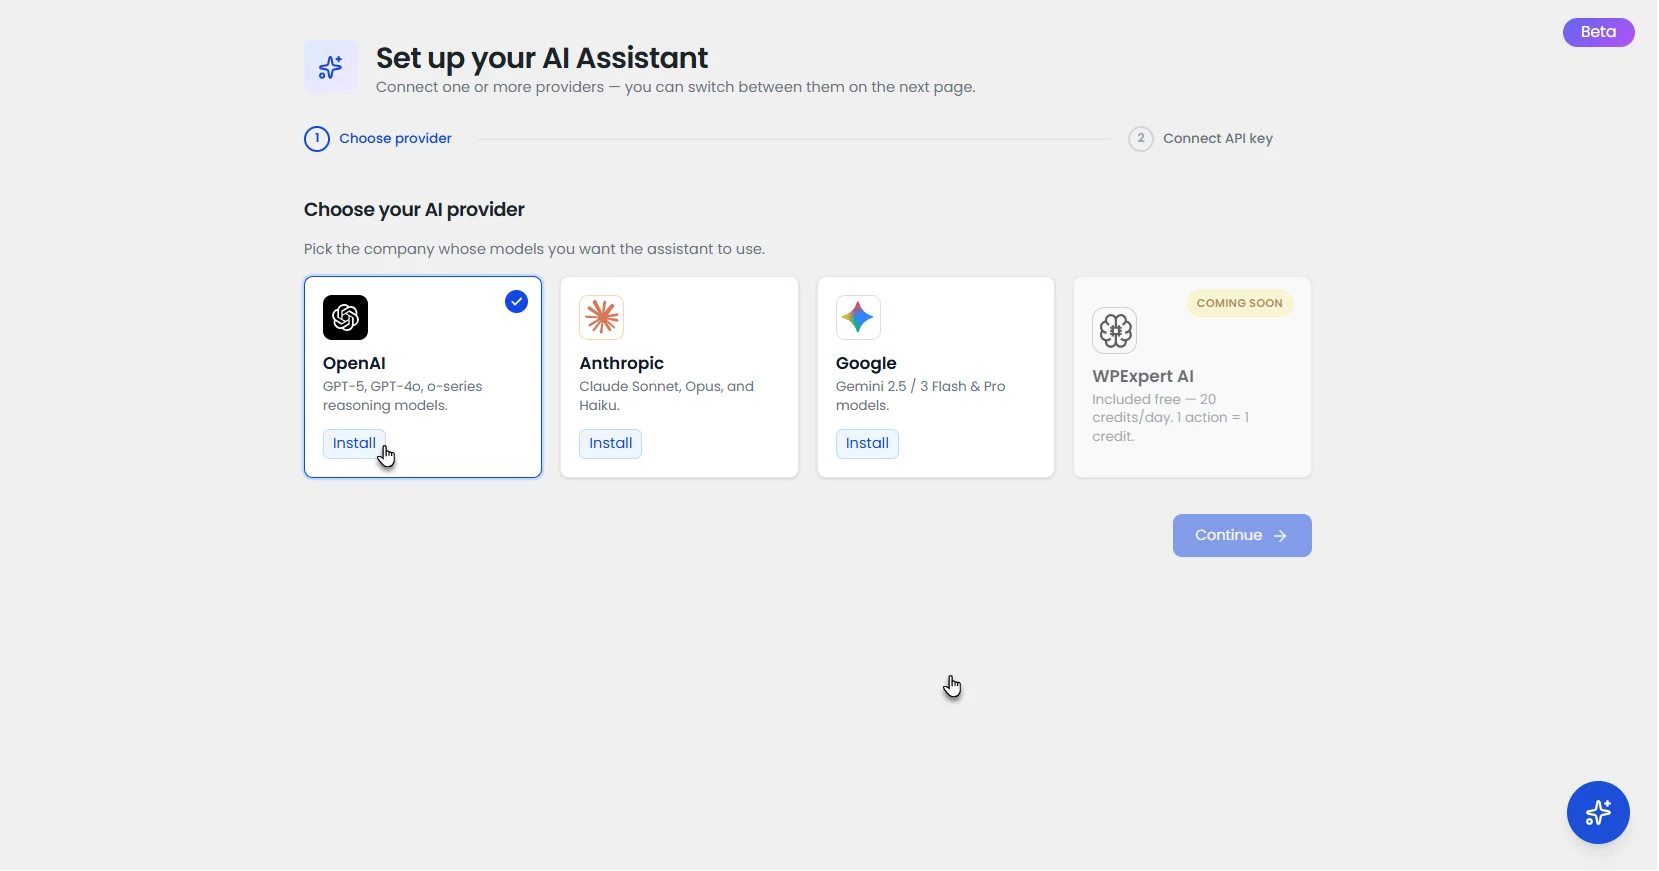Click the WPExpert AI brain icon
Image resolution: width=1659 pixels, height=871 pixels.
1115,330
